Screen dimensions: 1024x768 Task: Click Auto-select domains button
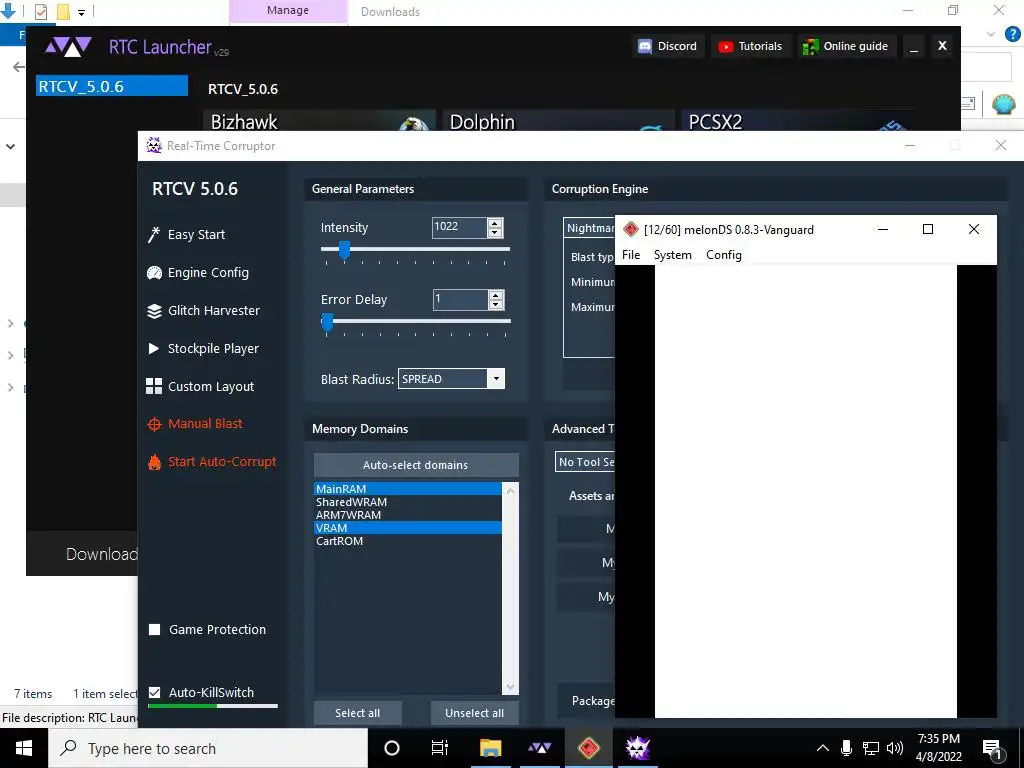416,465
